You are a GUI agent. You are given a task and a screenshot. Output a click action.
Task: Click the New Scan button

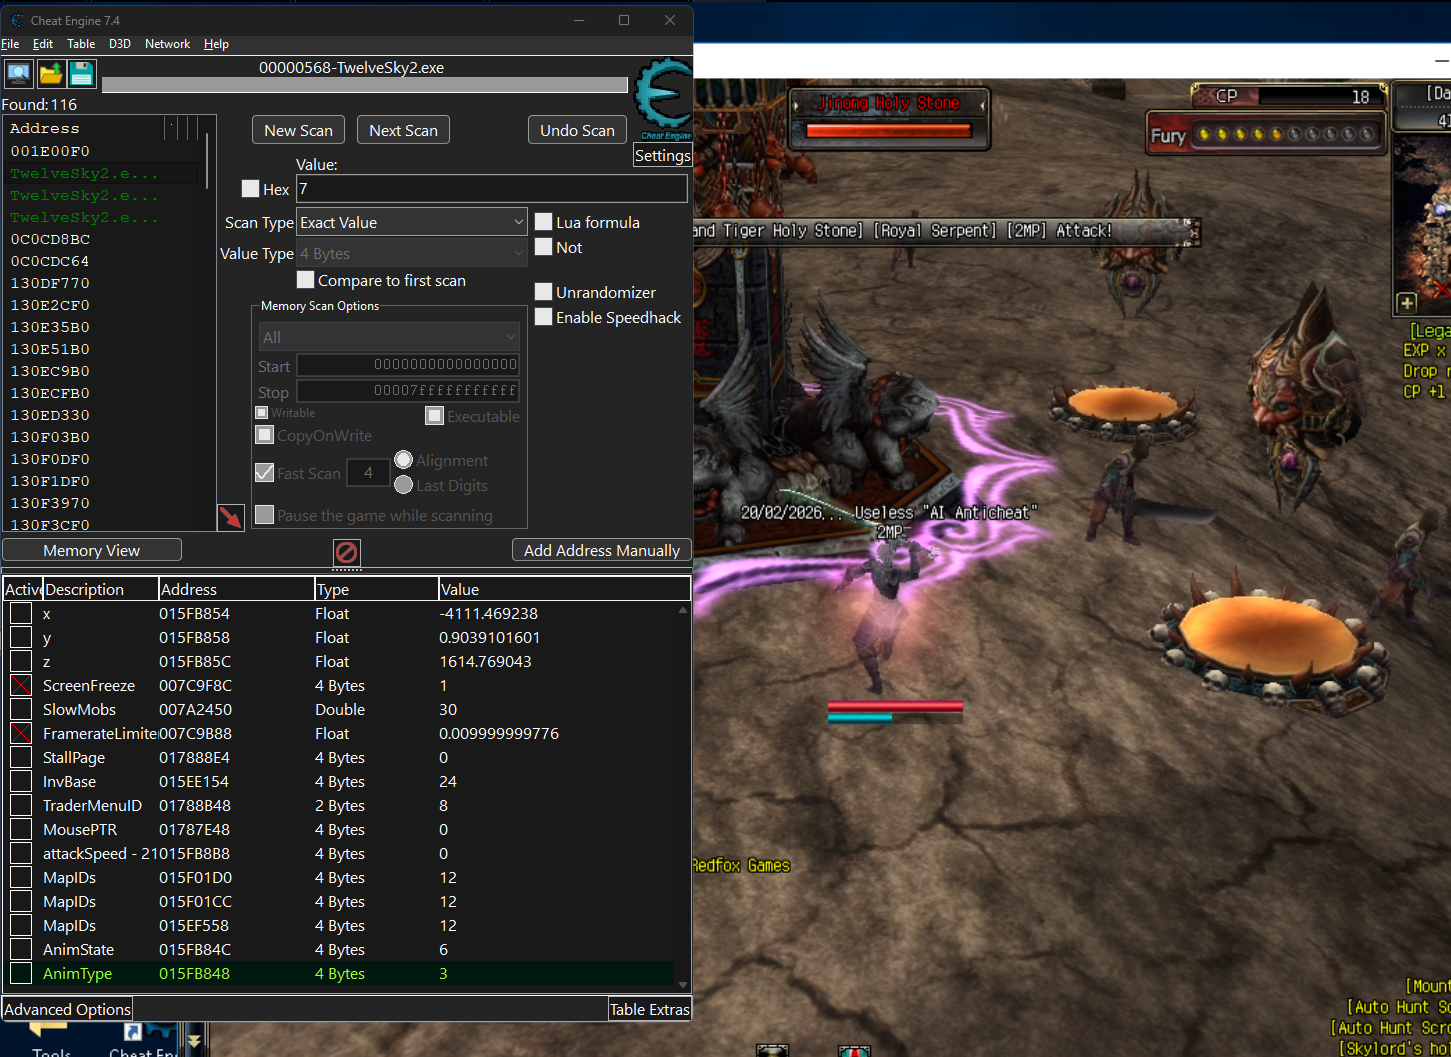(x=298, y=130)
